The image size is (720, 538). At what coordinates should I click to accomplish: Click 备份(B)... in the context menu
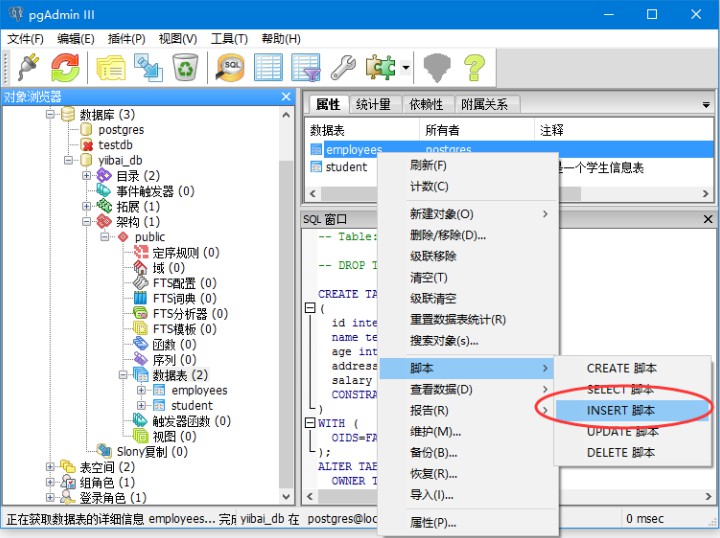click(468, 453)
